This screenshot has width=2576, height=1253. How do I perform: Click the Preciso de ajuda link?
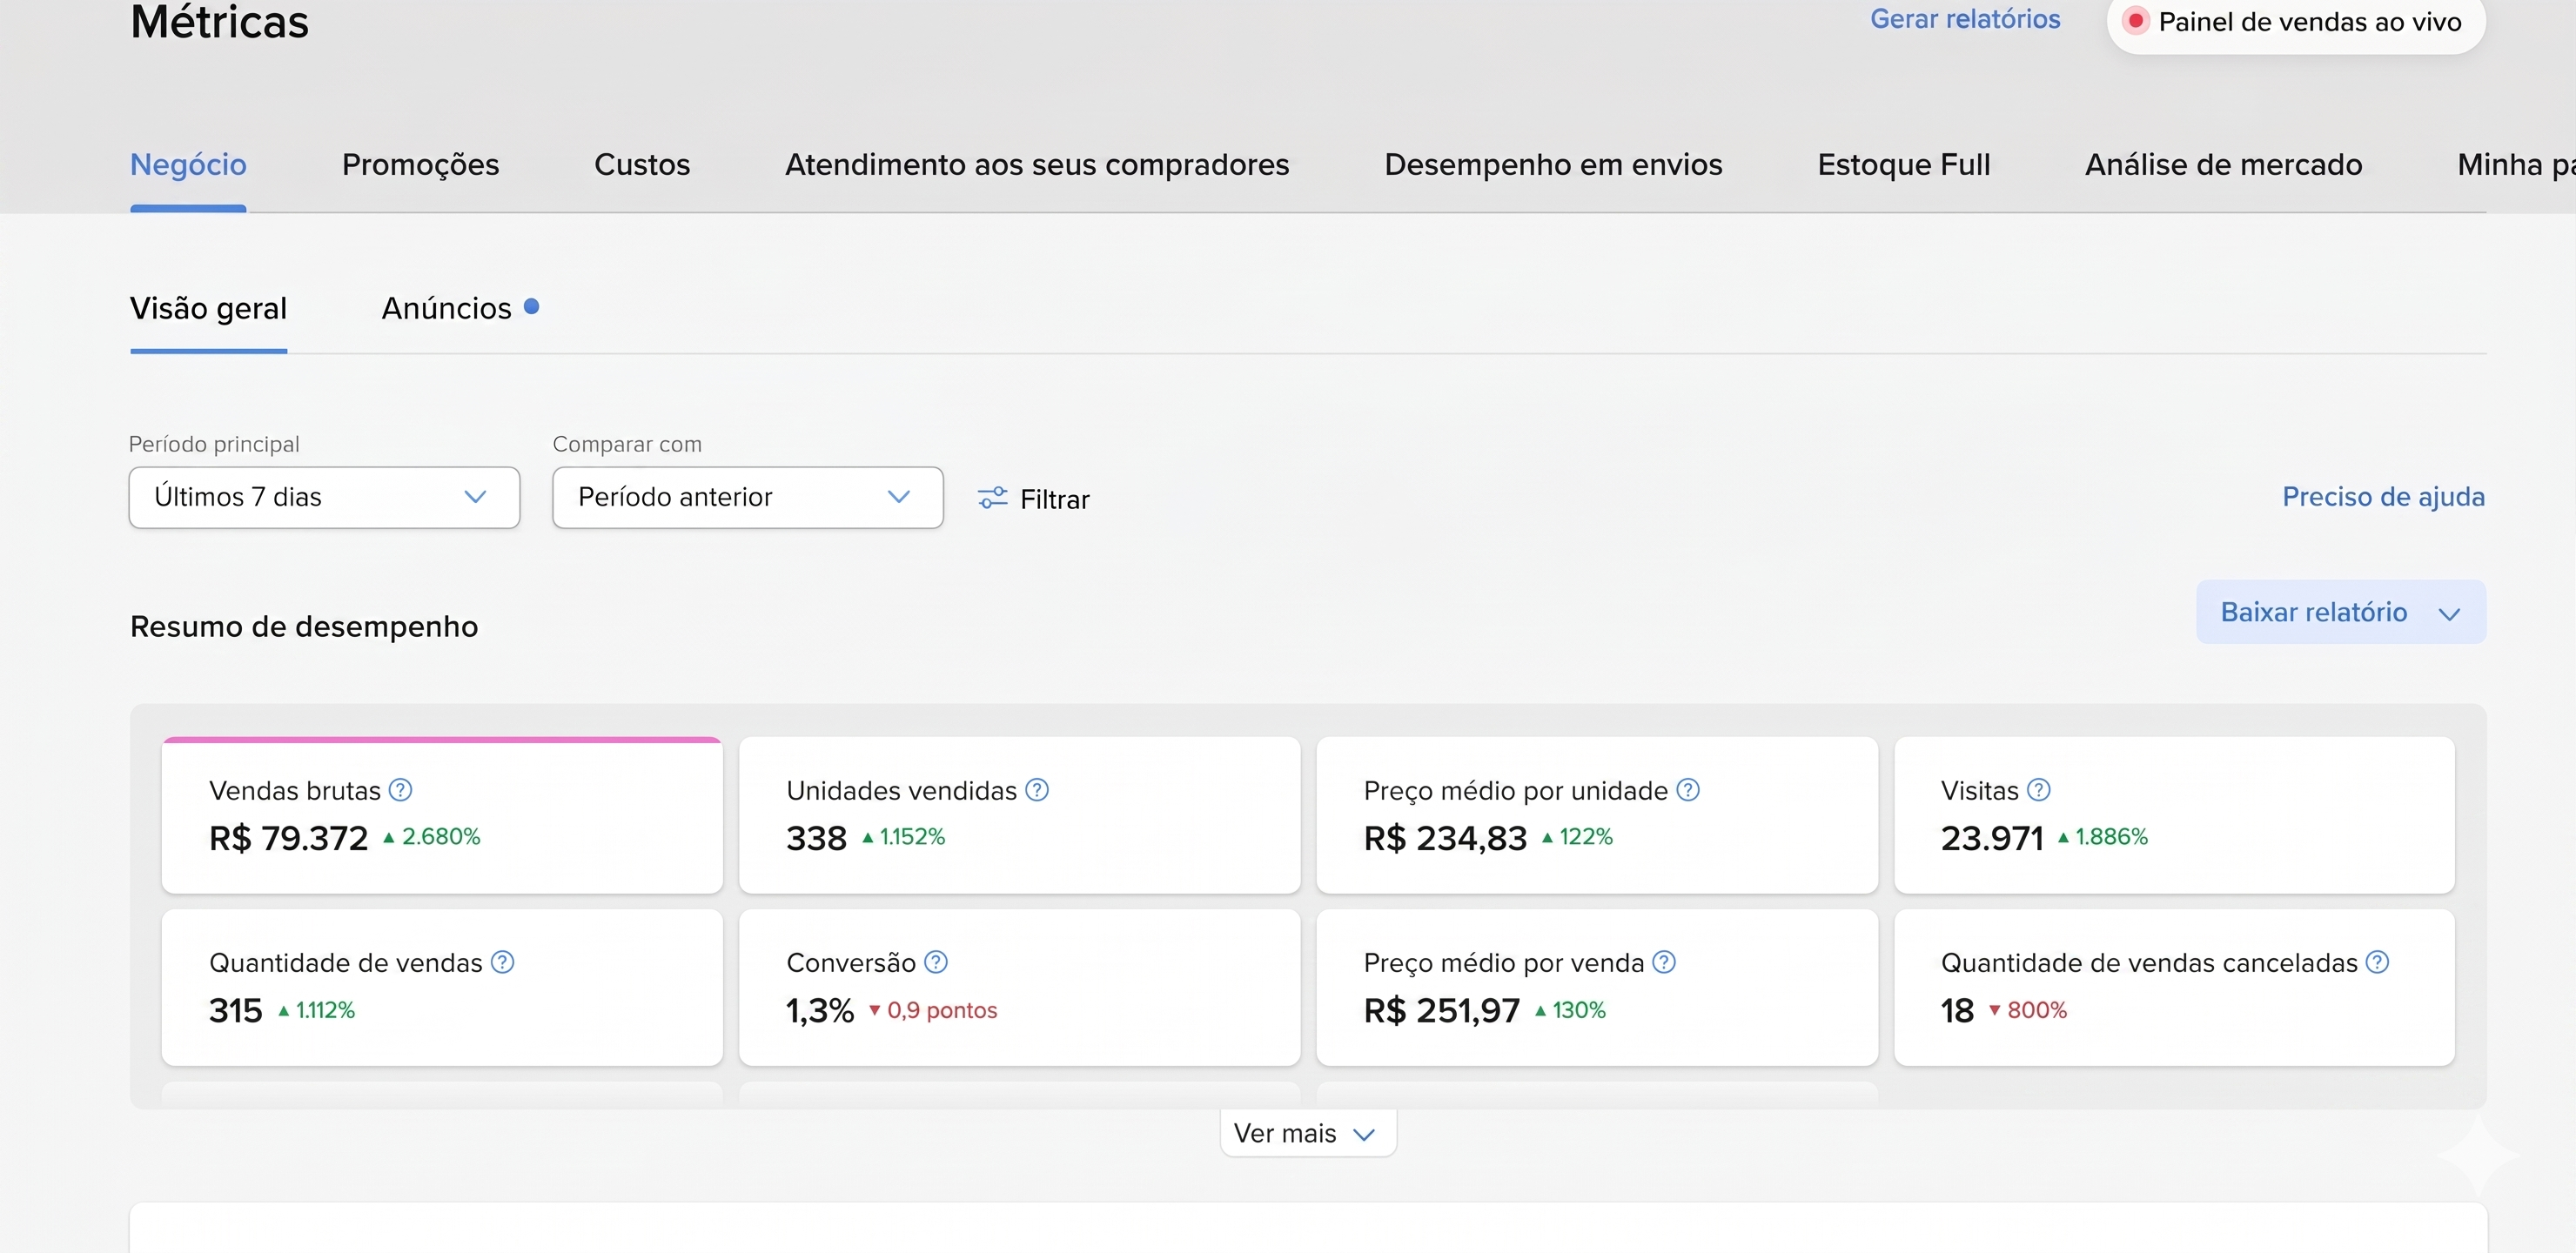point(2382,497)
